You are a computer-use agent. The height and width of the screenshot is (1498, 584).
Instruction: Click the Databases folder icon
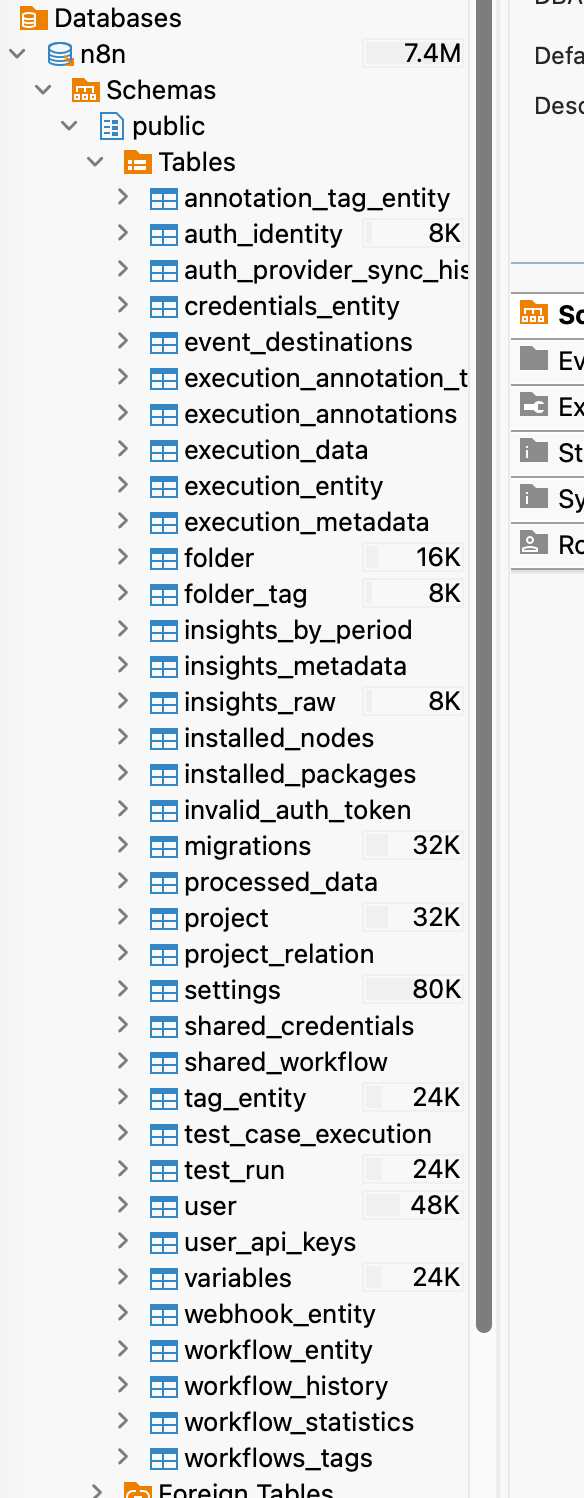point(34,18)
